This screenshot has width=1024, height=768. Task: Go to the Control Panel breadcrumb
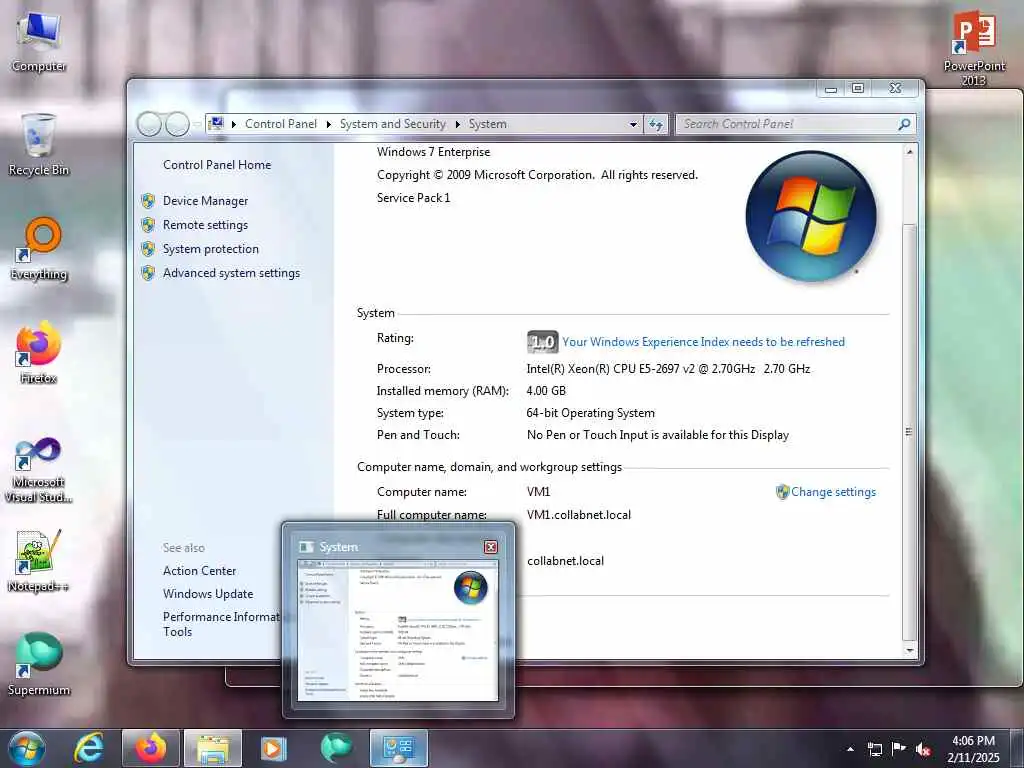[x=281, y=124]
